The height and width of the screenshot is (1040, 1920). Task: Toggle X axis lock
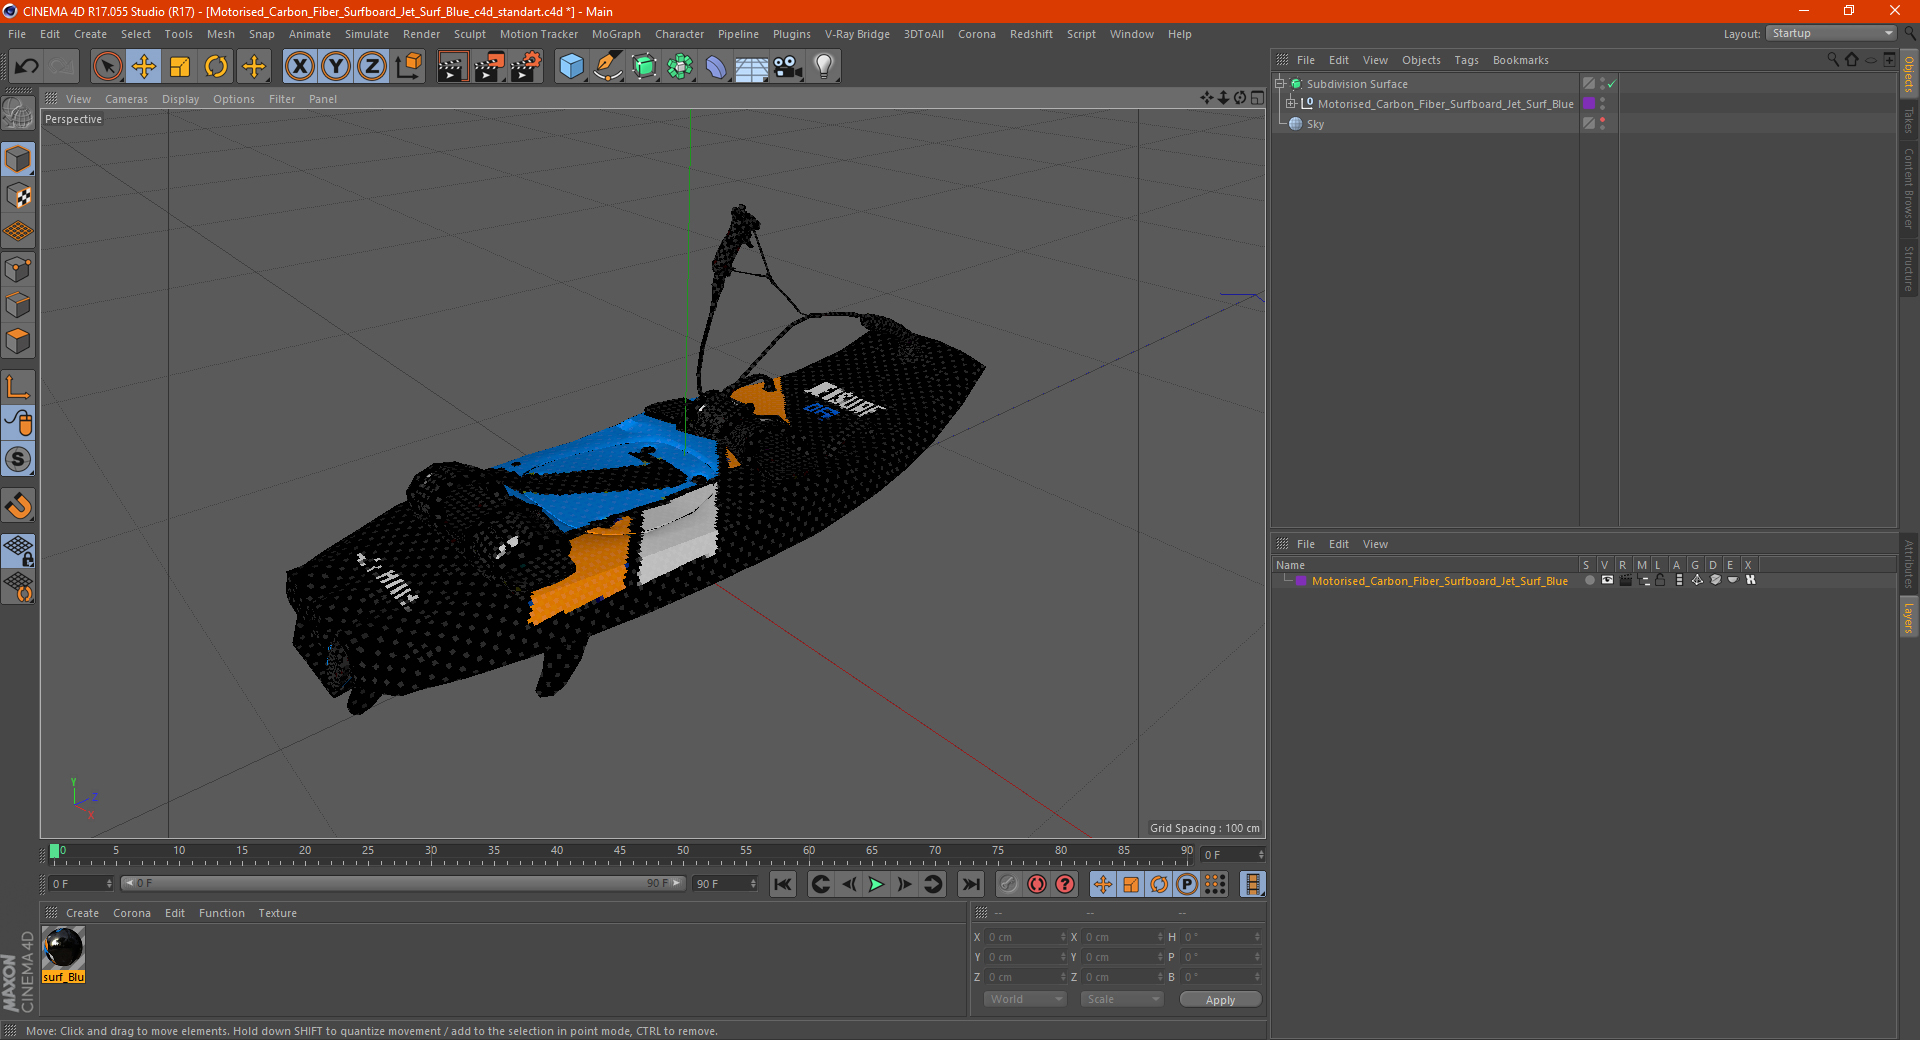tap(299, 67)
